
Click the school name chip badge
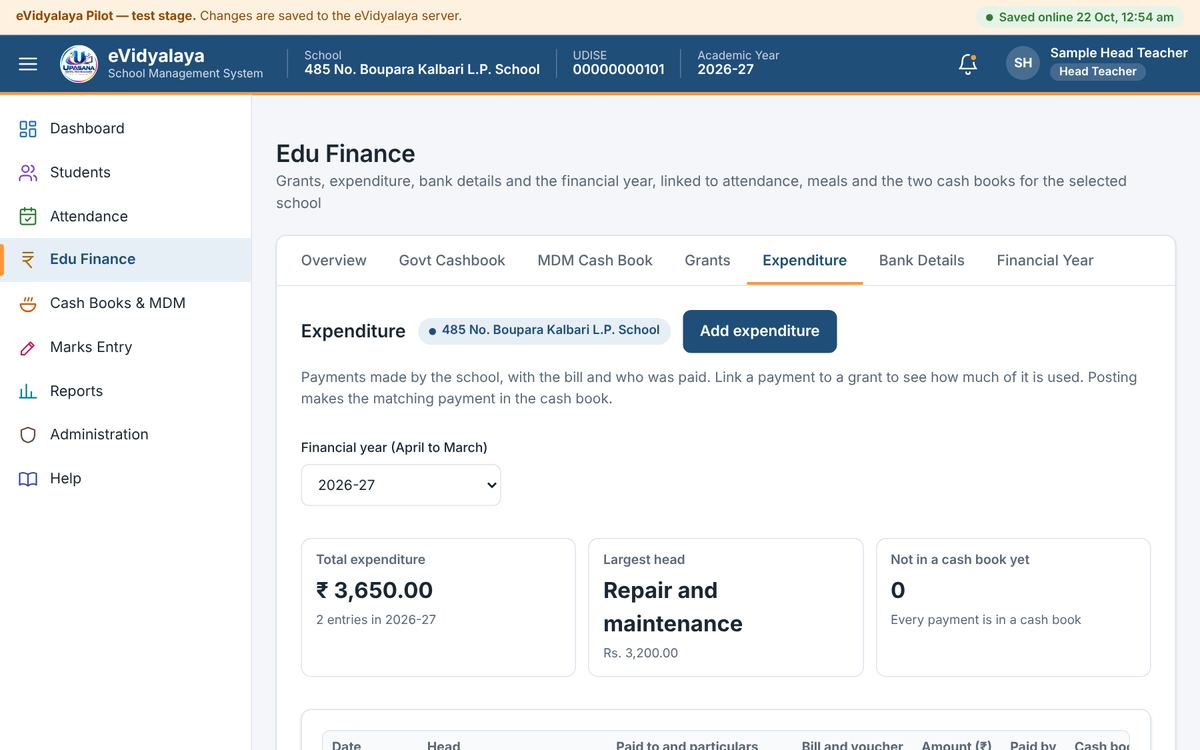click(x=544, y=331)
